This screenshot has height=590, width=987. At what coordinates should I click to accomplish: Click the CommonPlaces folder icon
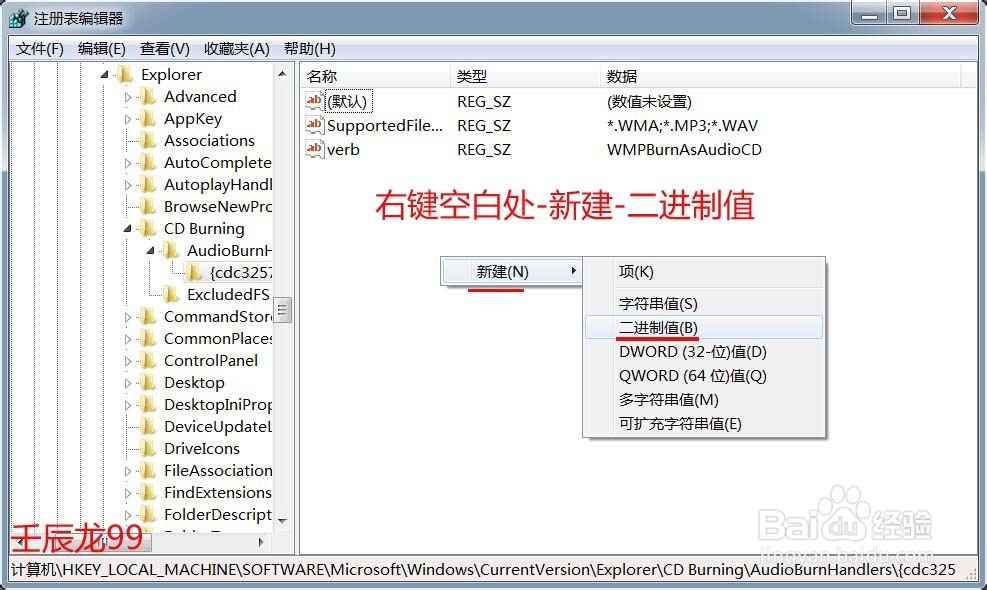(148, 339)
